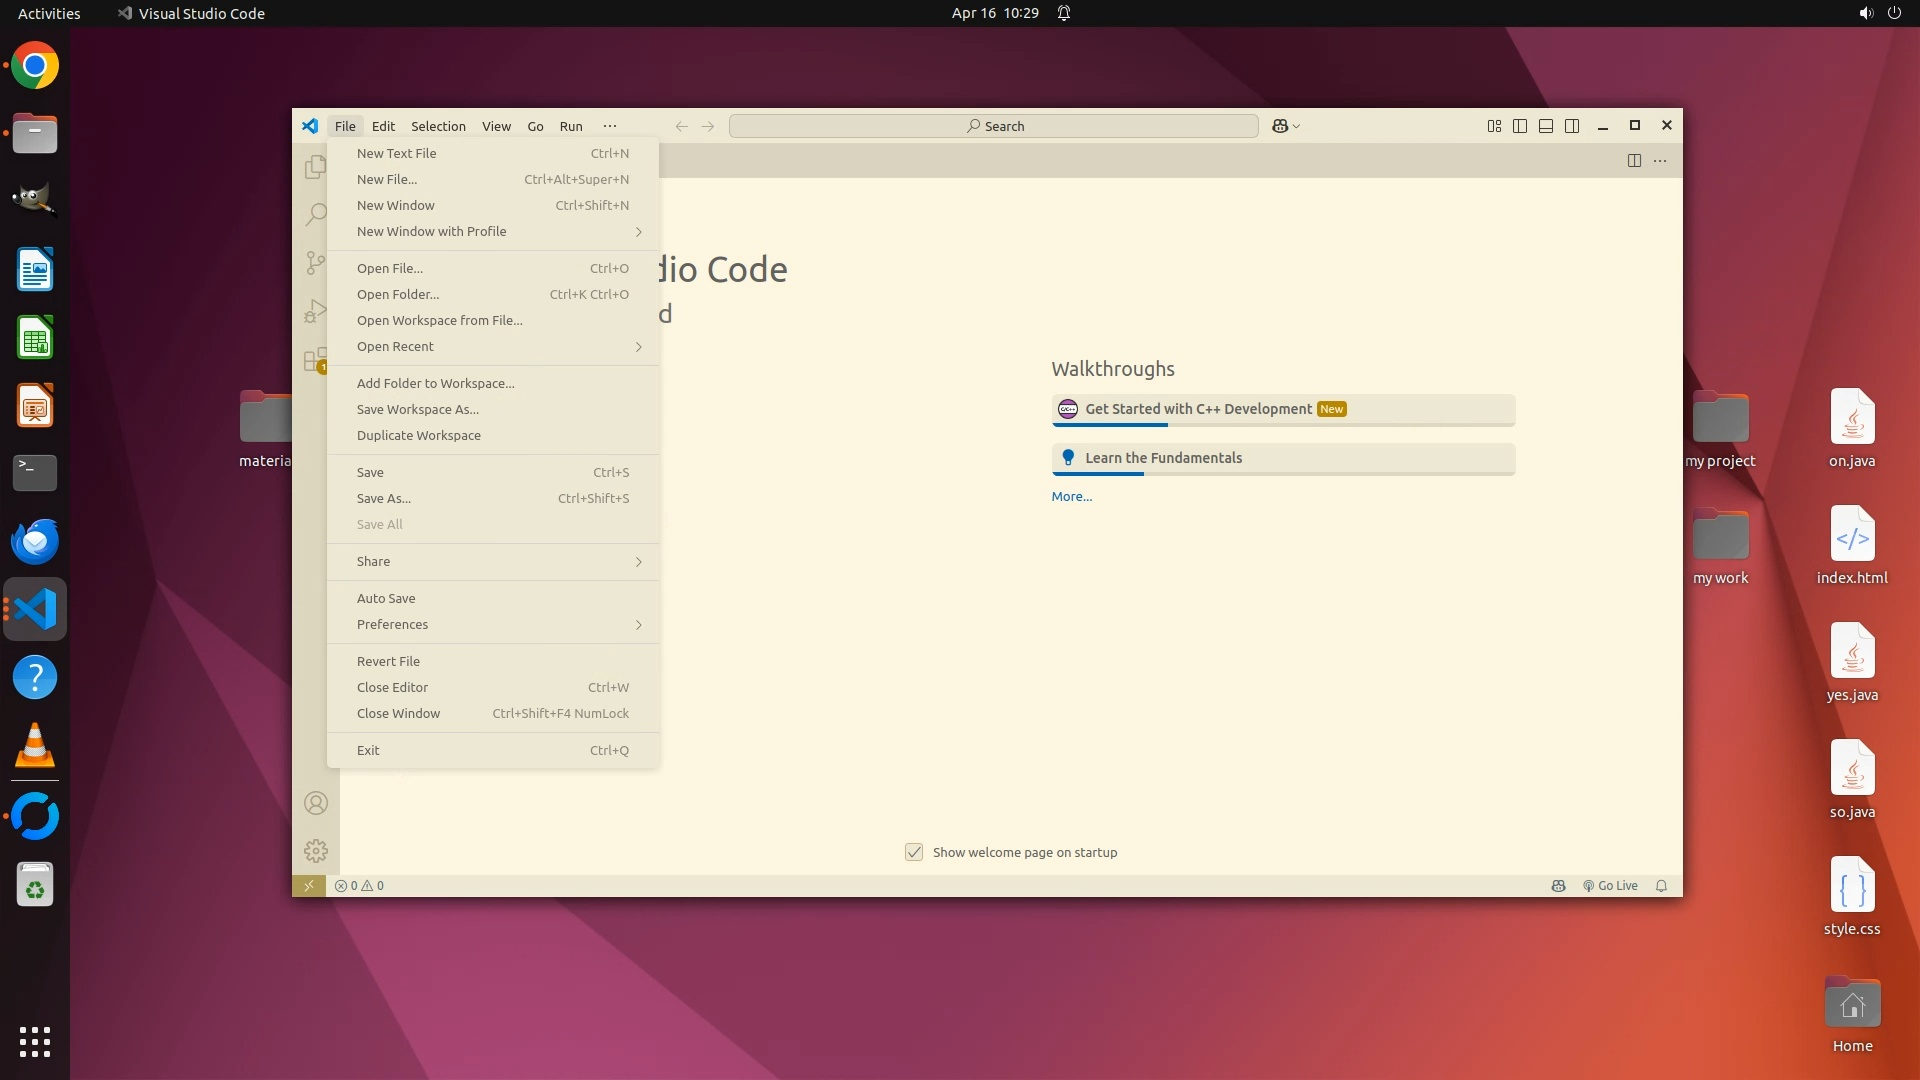The image size is (1920, 1080).
Task: Toggle the bottom Panel layout icon
Action: [1546, 126]
